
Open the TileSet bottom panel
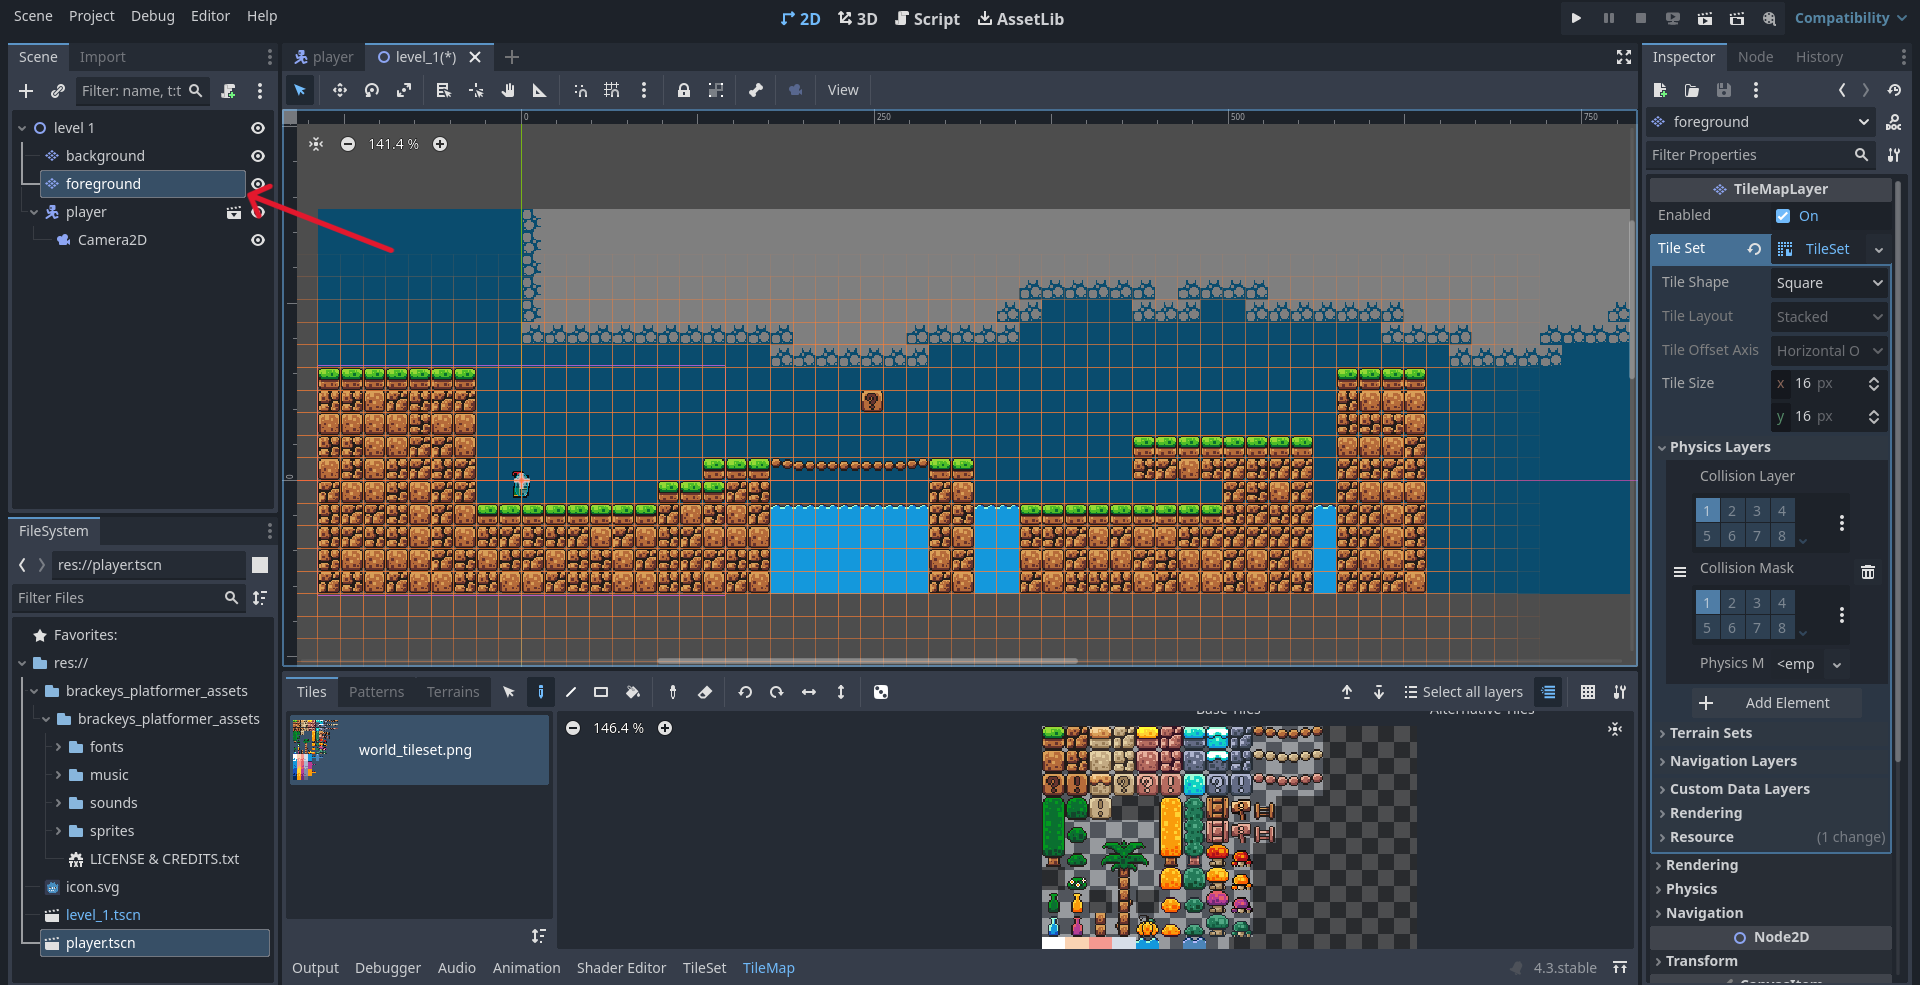tap(704, 968)
